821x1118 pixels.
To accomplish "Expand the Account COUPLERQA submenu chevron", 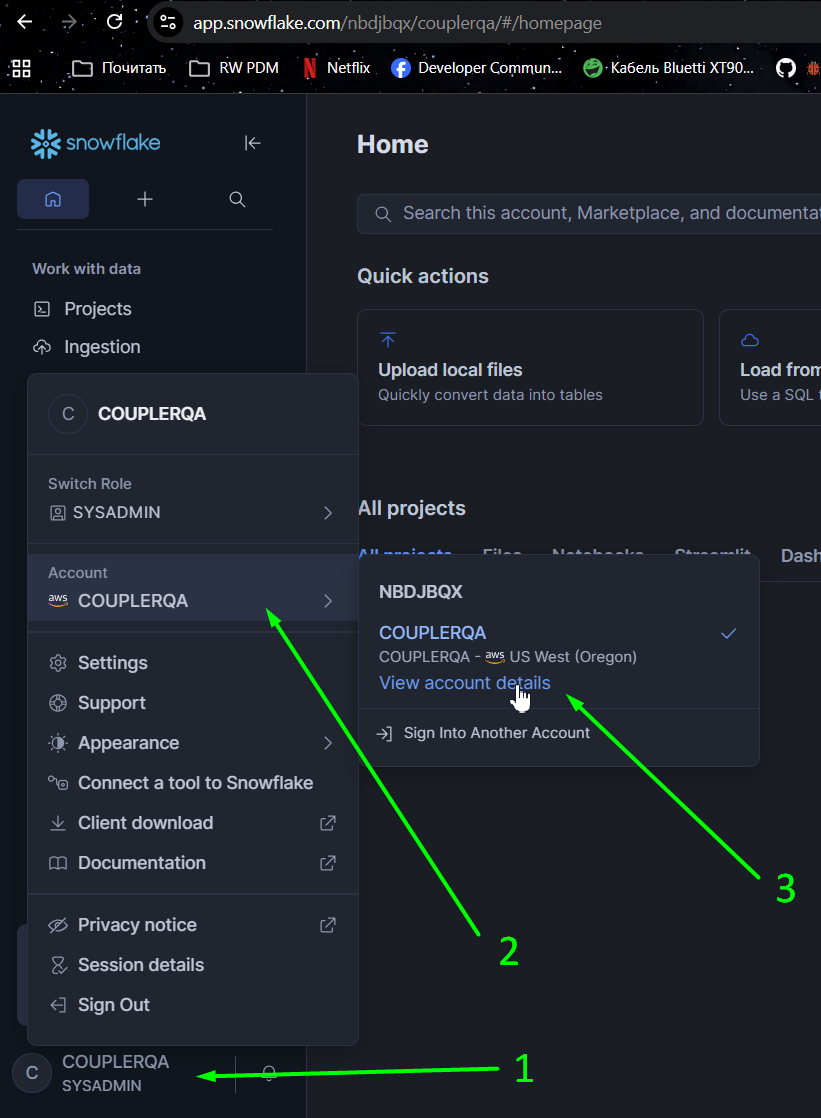I will tap(327, 600).
